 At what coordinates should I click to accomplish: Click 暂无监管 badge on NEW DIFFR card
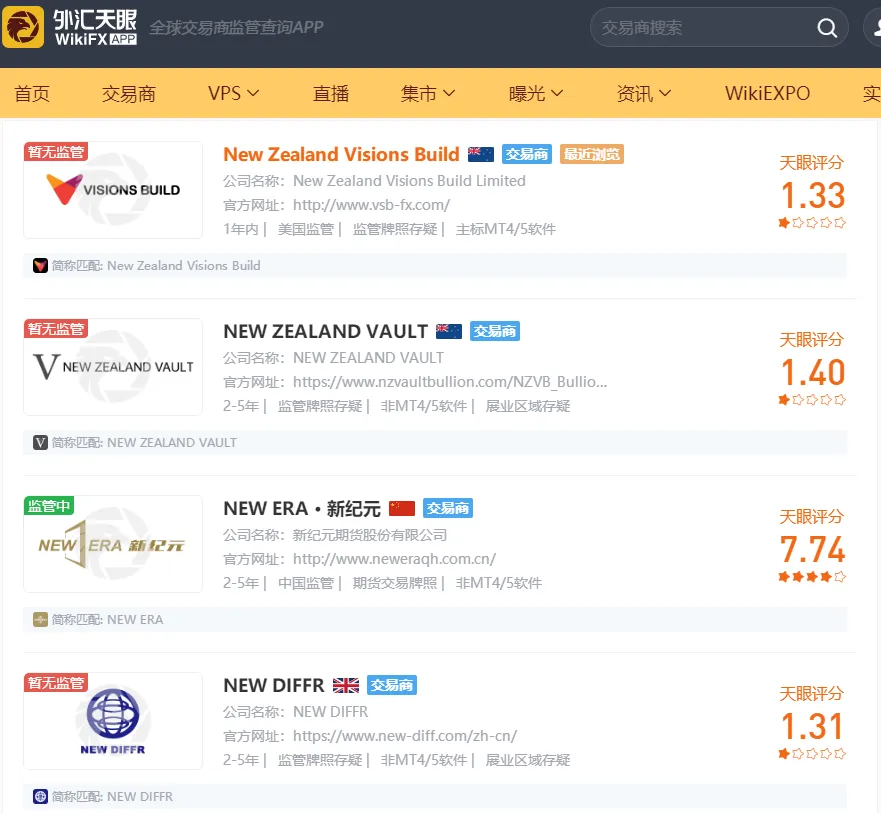(56, 683)
